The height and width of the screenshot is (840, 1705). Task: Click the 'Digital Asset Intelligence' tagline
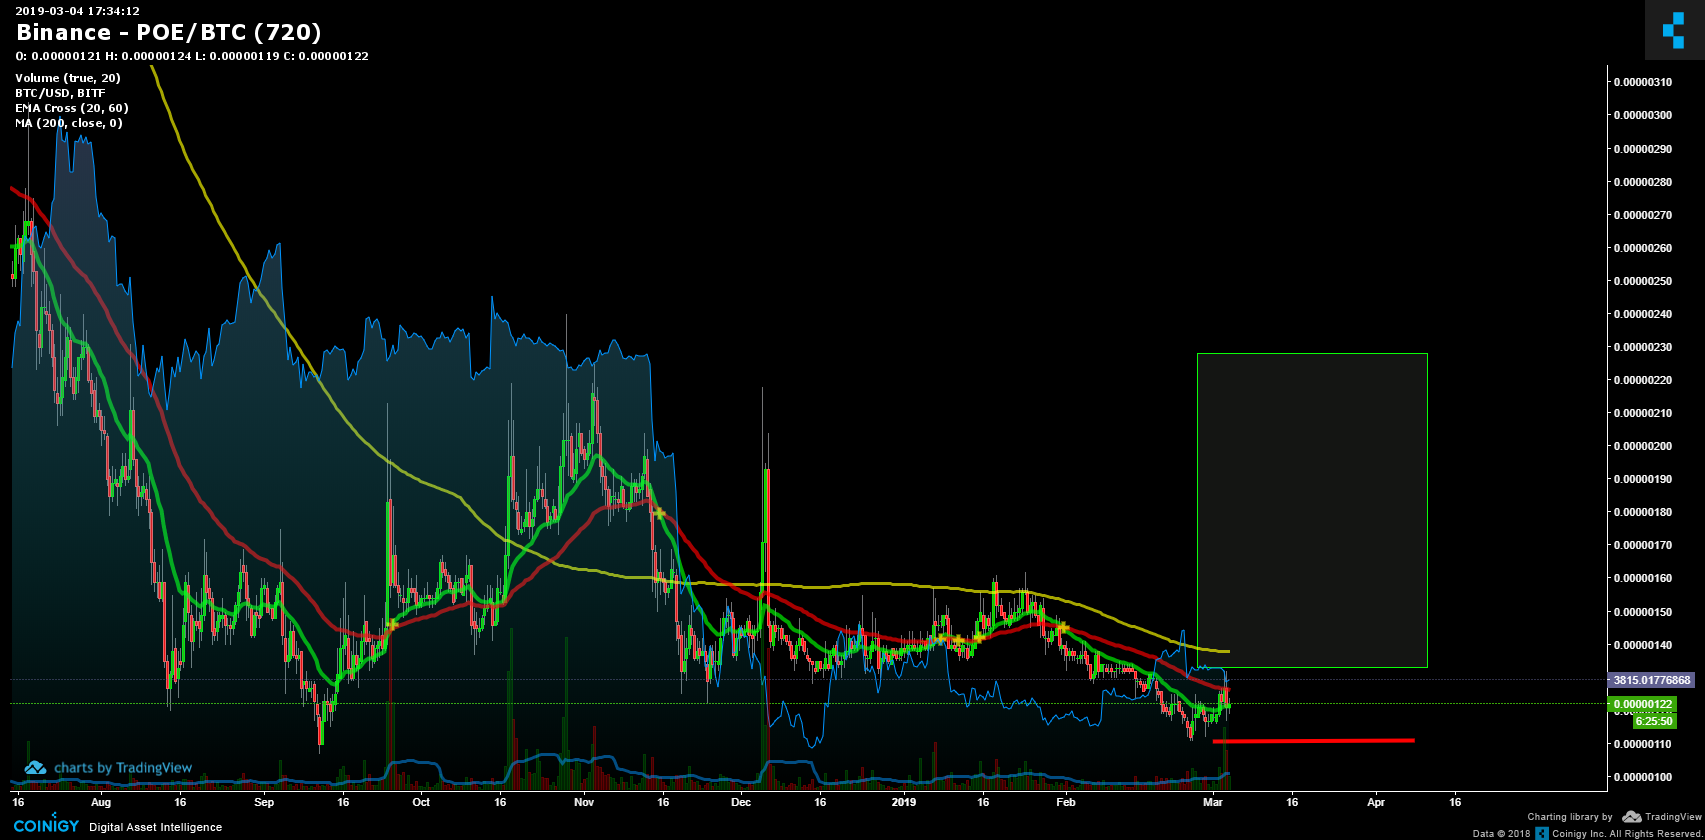click(155, 827)
